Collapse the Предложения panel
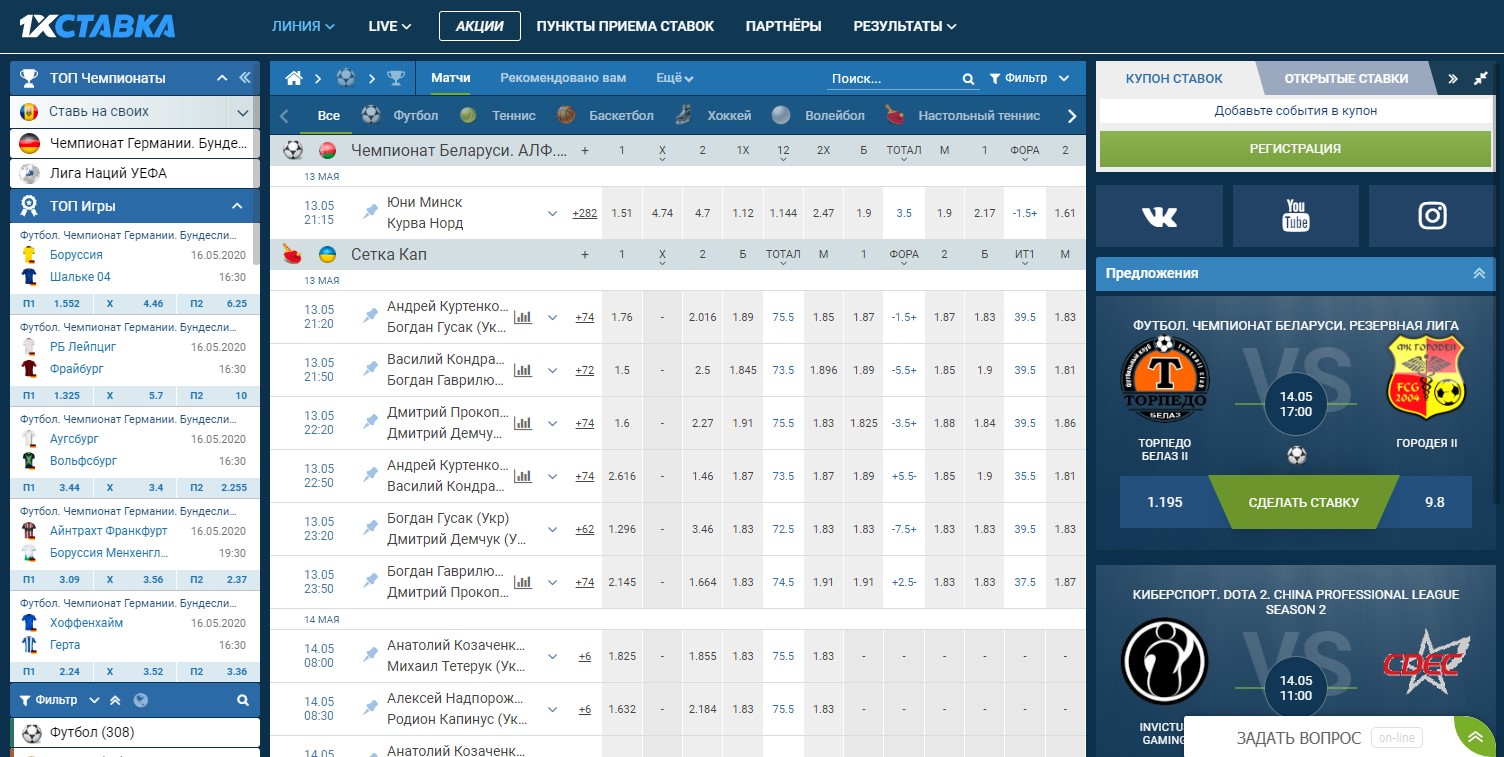The image size is (1504, 757). point(1478,273)
